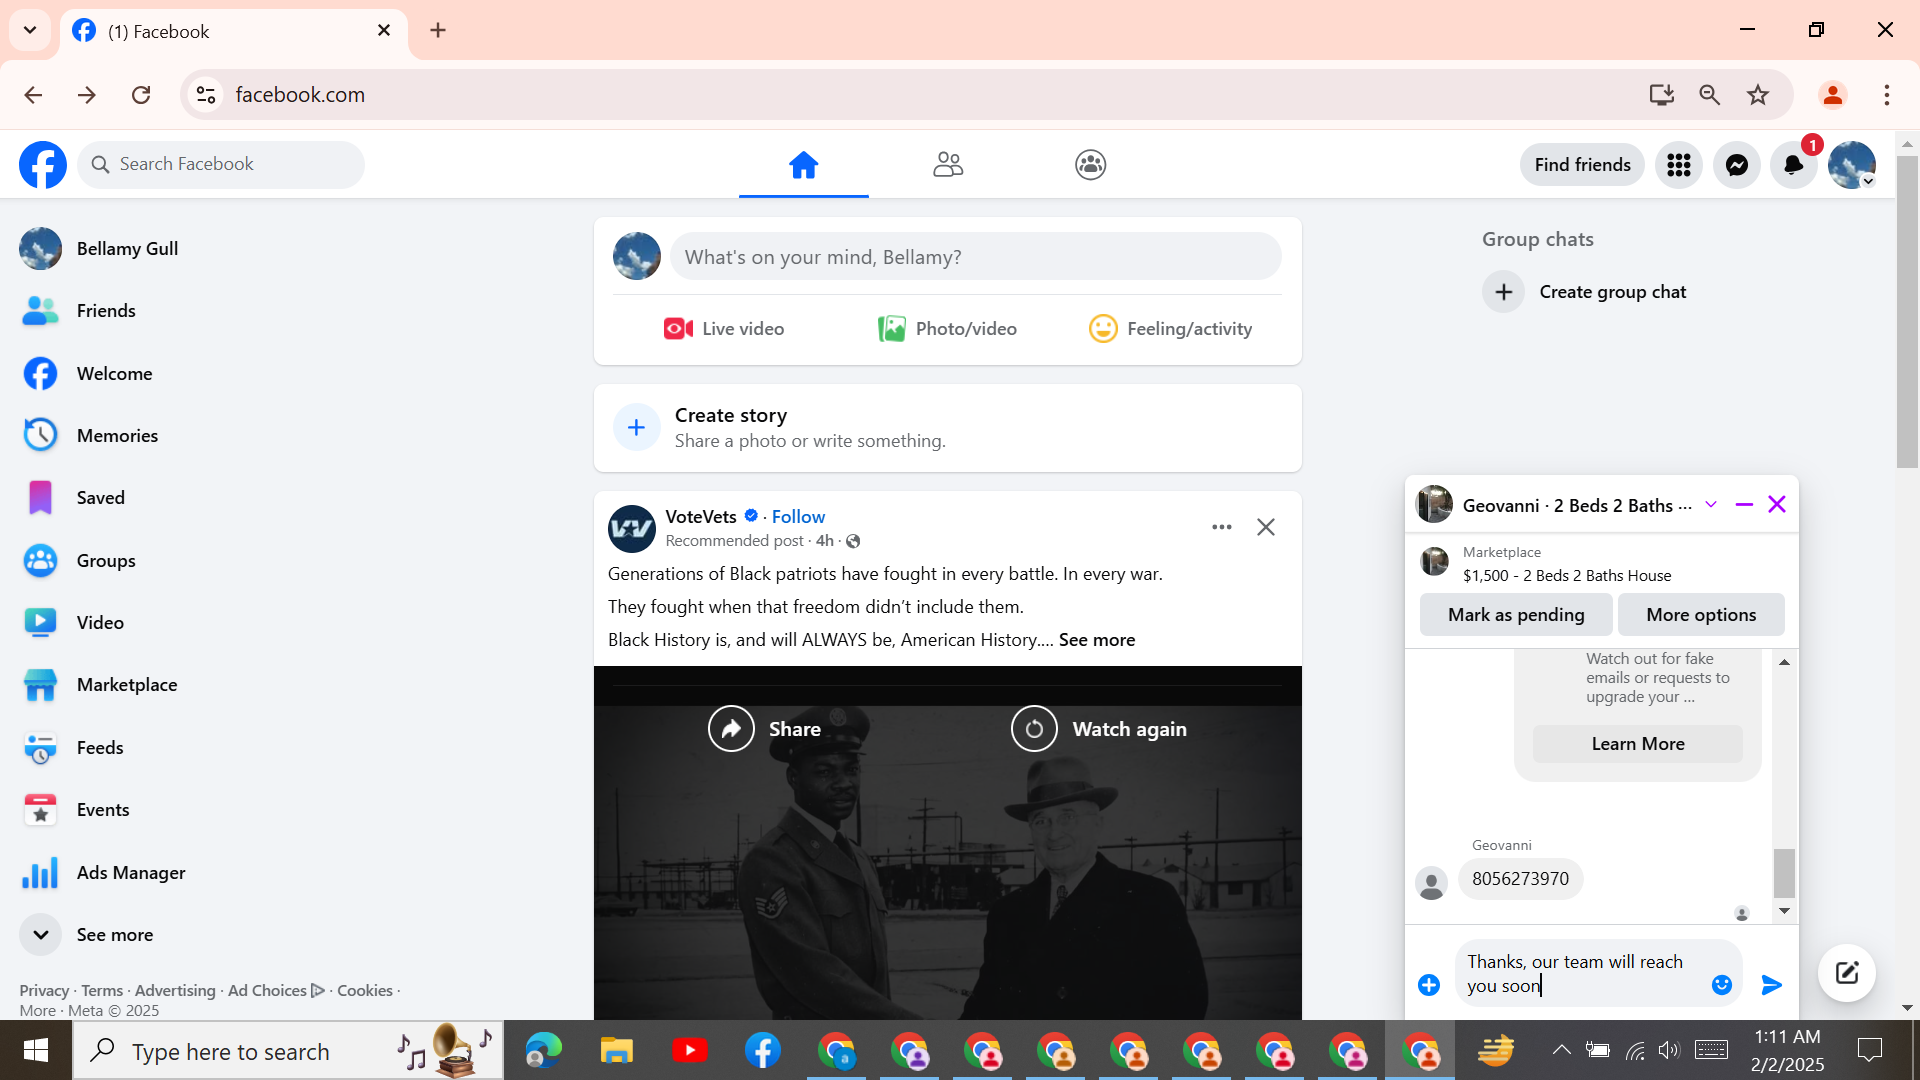Open the Messenger icon in top bar
The image size is (1920, 1080).
(1737, 165)
